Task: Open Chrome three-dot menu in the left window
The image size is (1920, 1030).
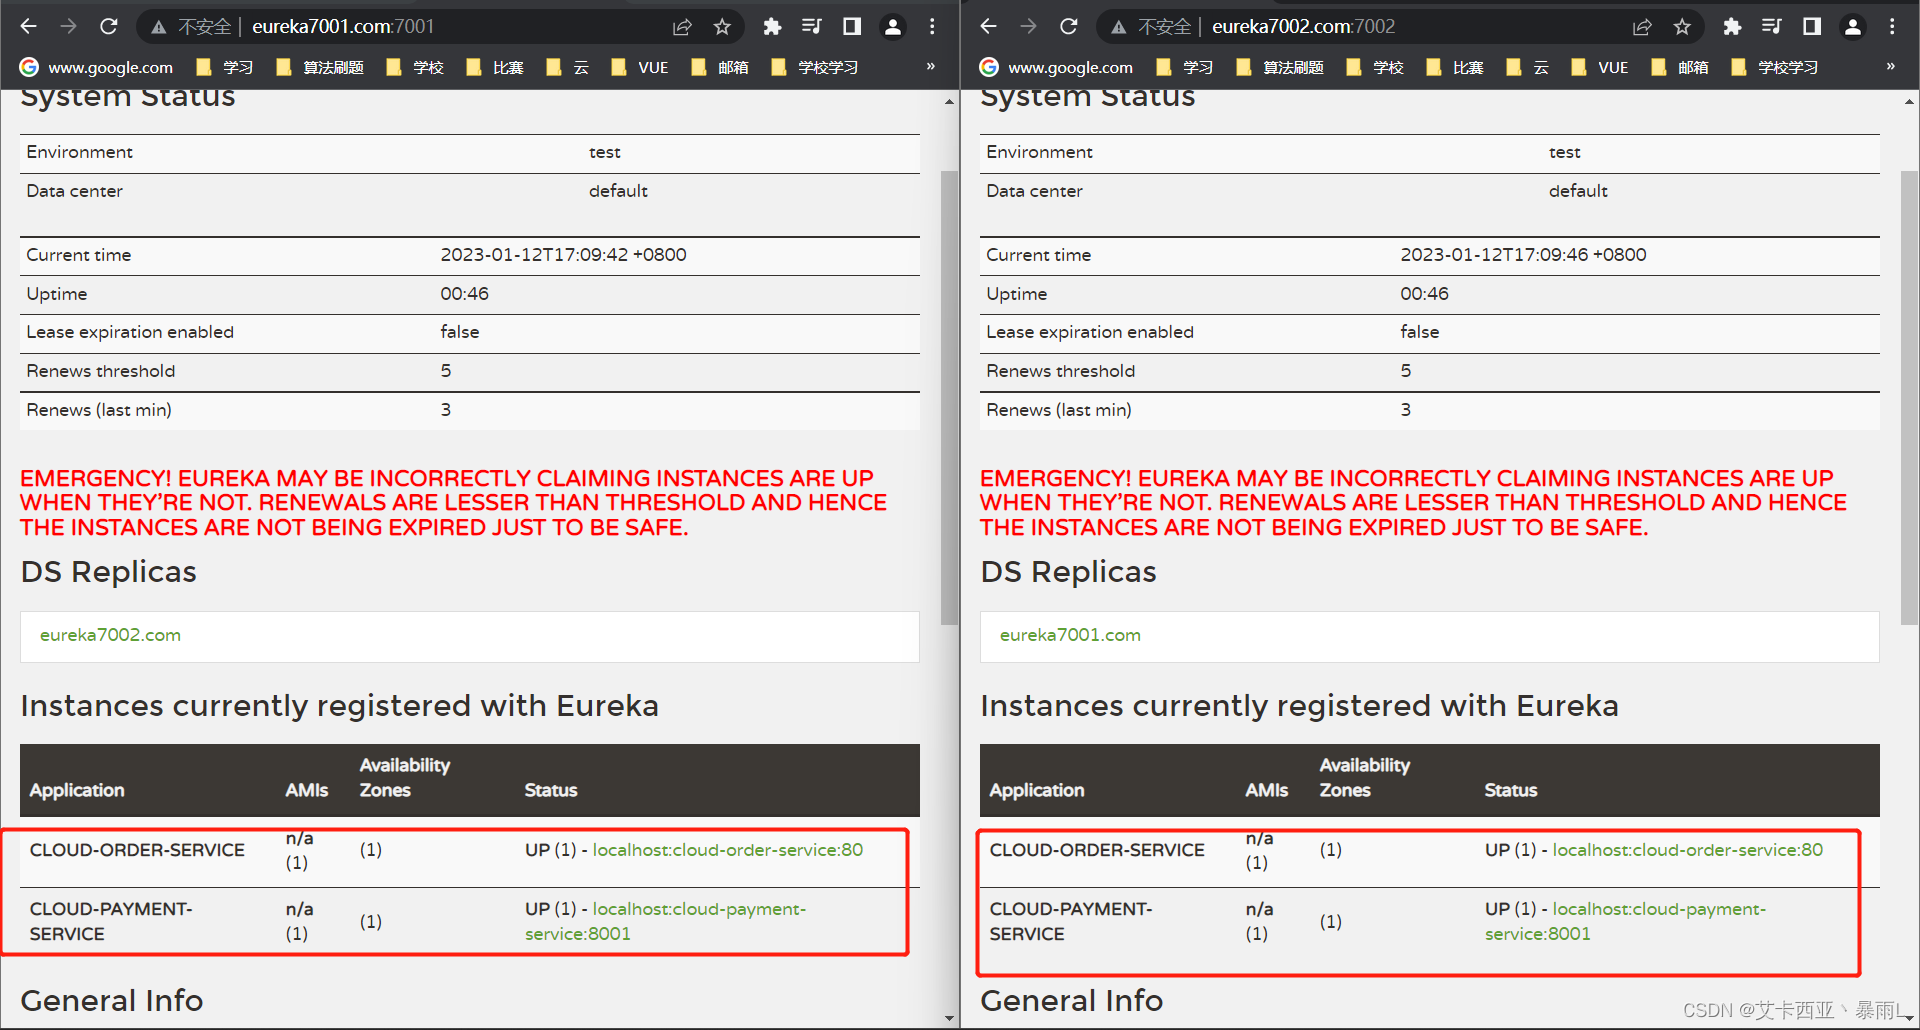Action: [x=932, y=27]
